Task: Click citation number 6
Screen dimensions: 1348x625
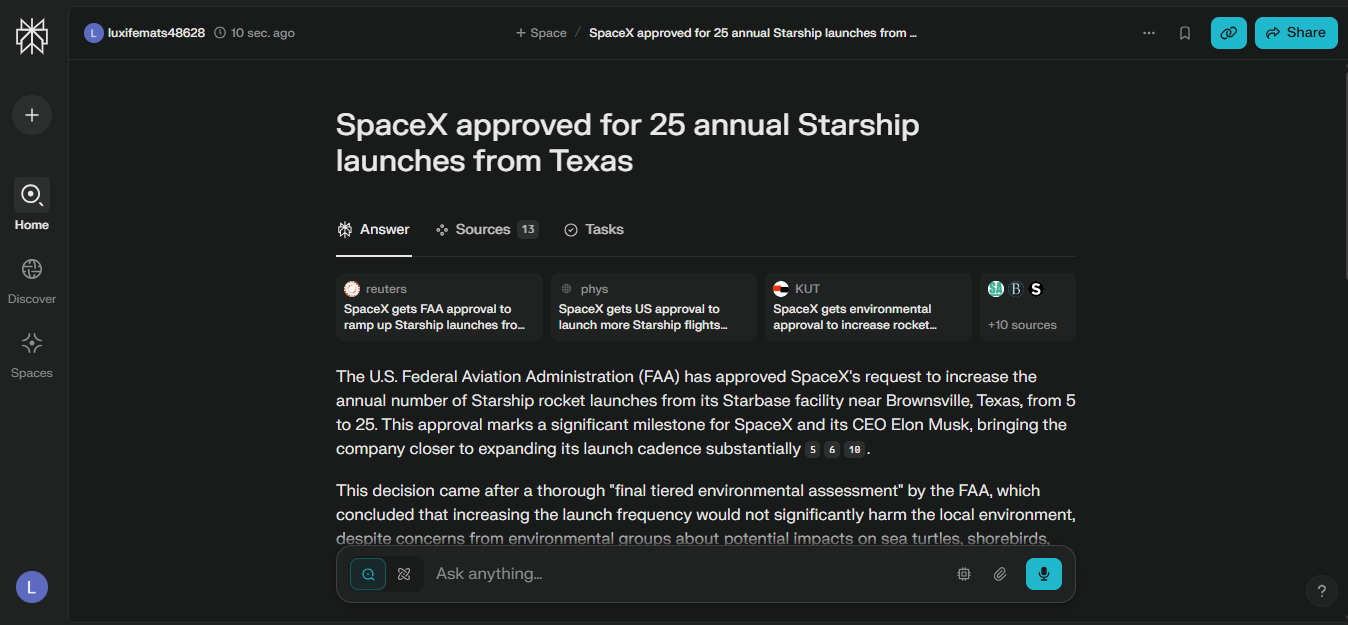Action: click(832, 450)
